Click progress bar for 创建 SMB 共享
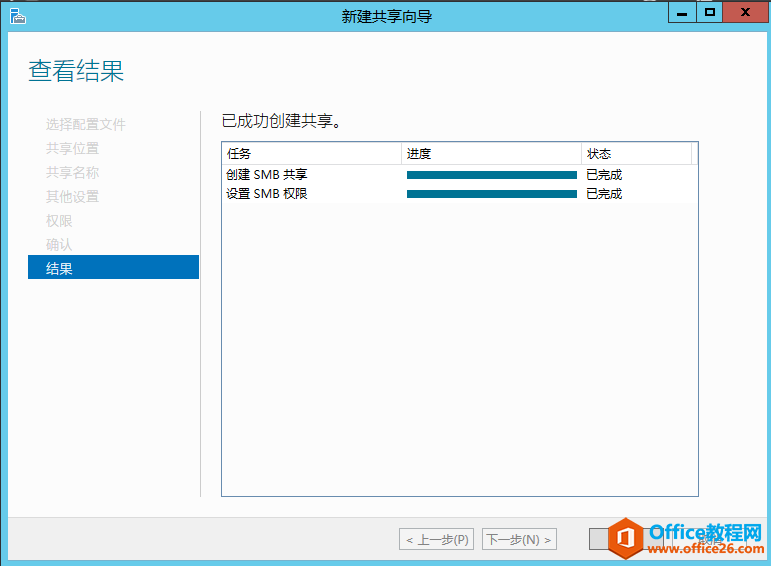 click(492, 175)
